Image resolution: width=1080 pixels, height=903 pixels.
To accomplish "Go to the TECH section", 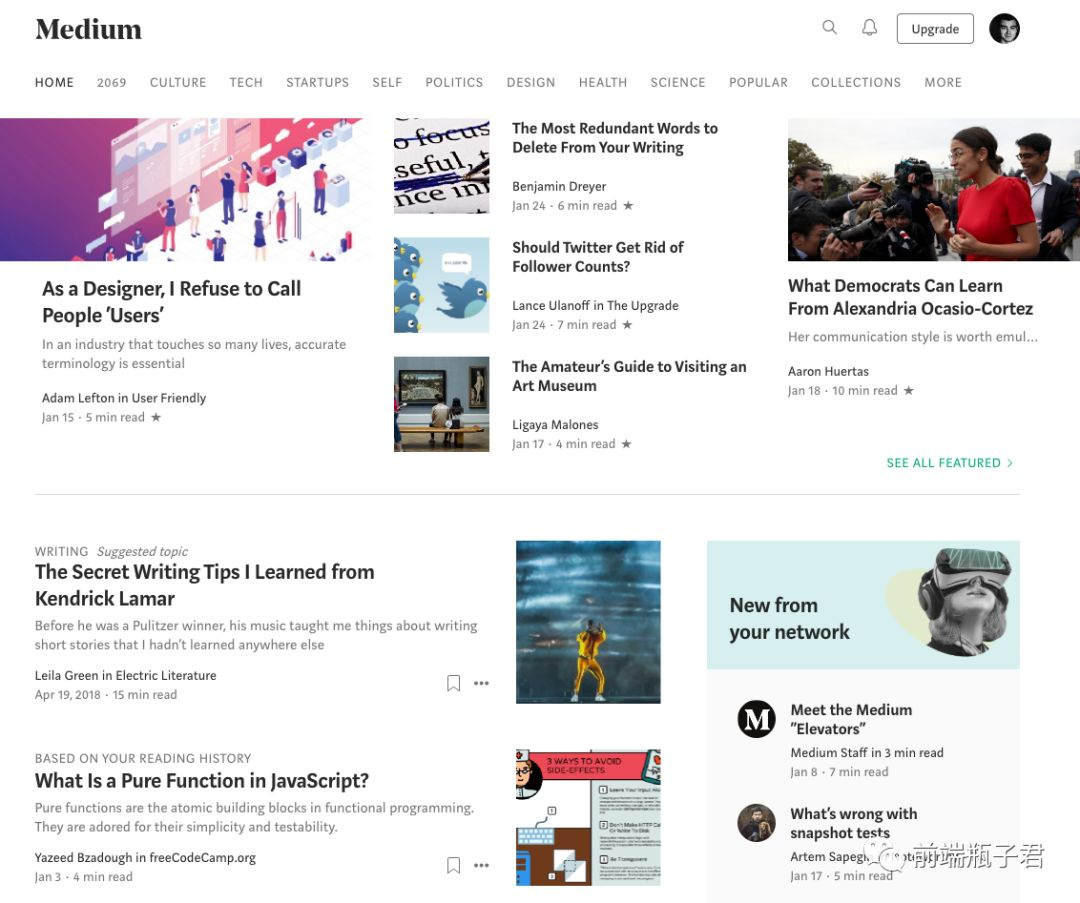I will [x=246, y=83].
